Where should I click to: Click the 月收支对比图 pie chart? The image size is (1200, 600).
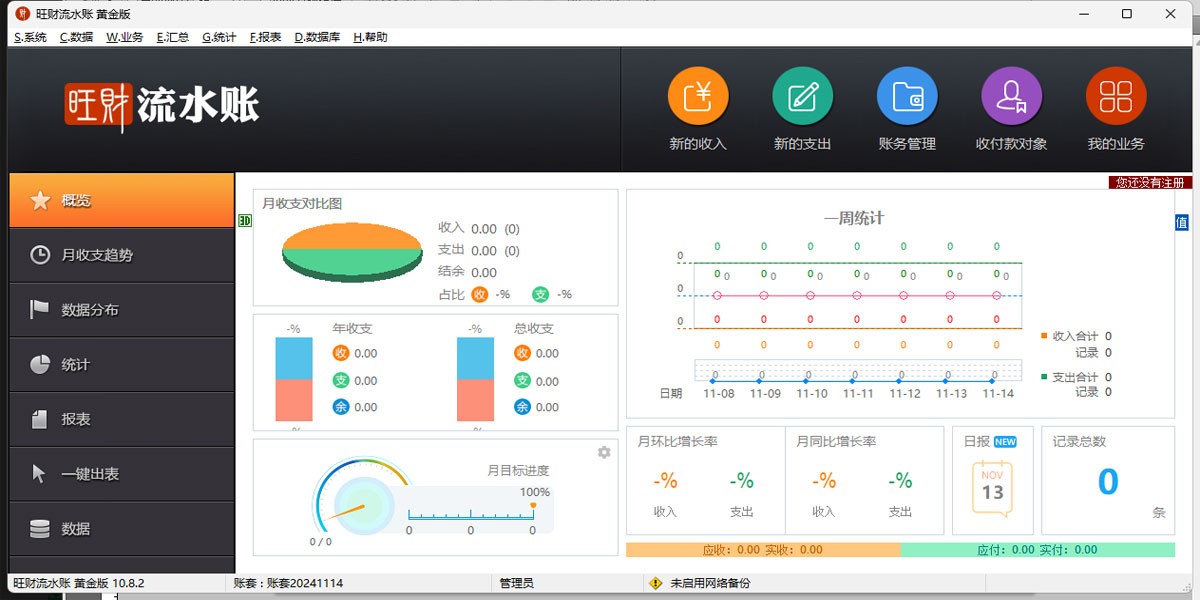click(x=352, y=251)
